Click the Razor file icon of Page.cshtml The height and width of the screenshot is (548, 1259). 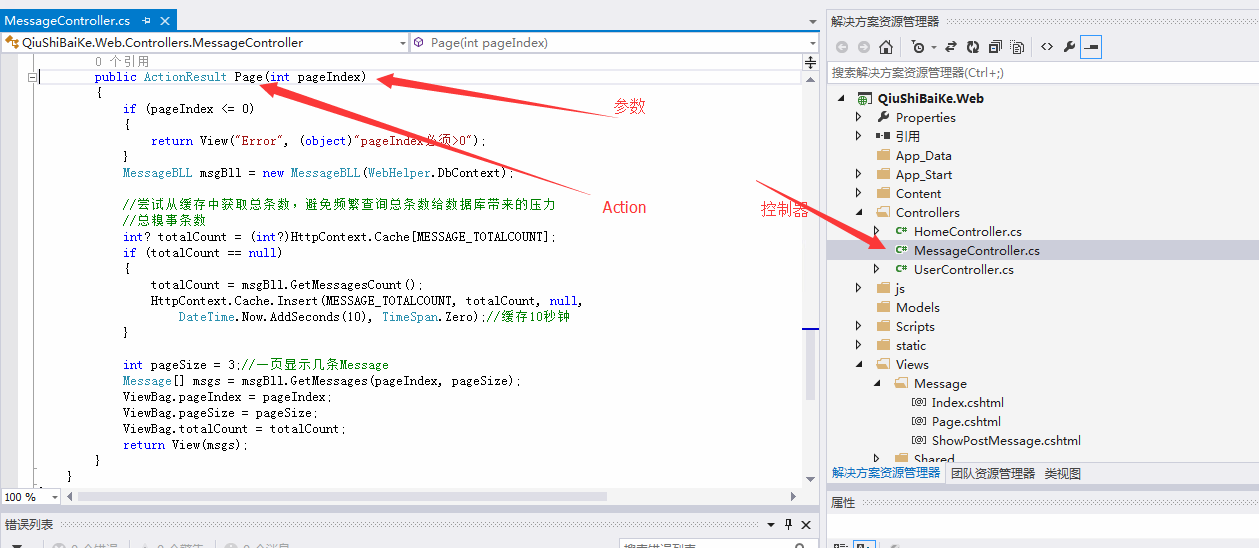[919, 421]
